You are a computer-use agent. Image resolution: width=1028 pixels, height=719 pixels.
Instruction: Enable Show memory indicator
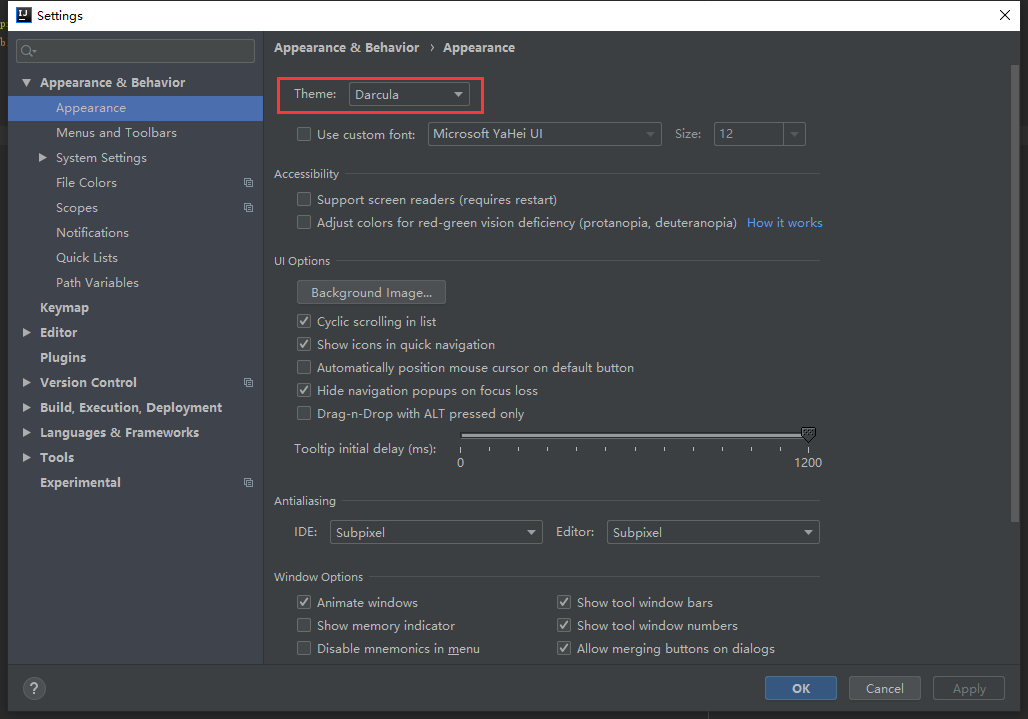[x=304, y=625]
